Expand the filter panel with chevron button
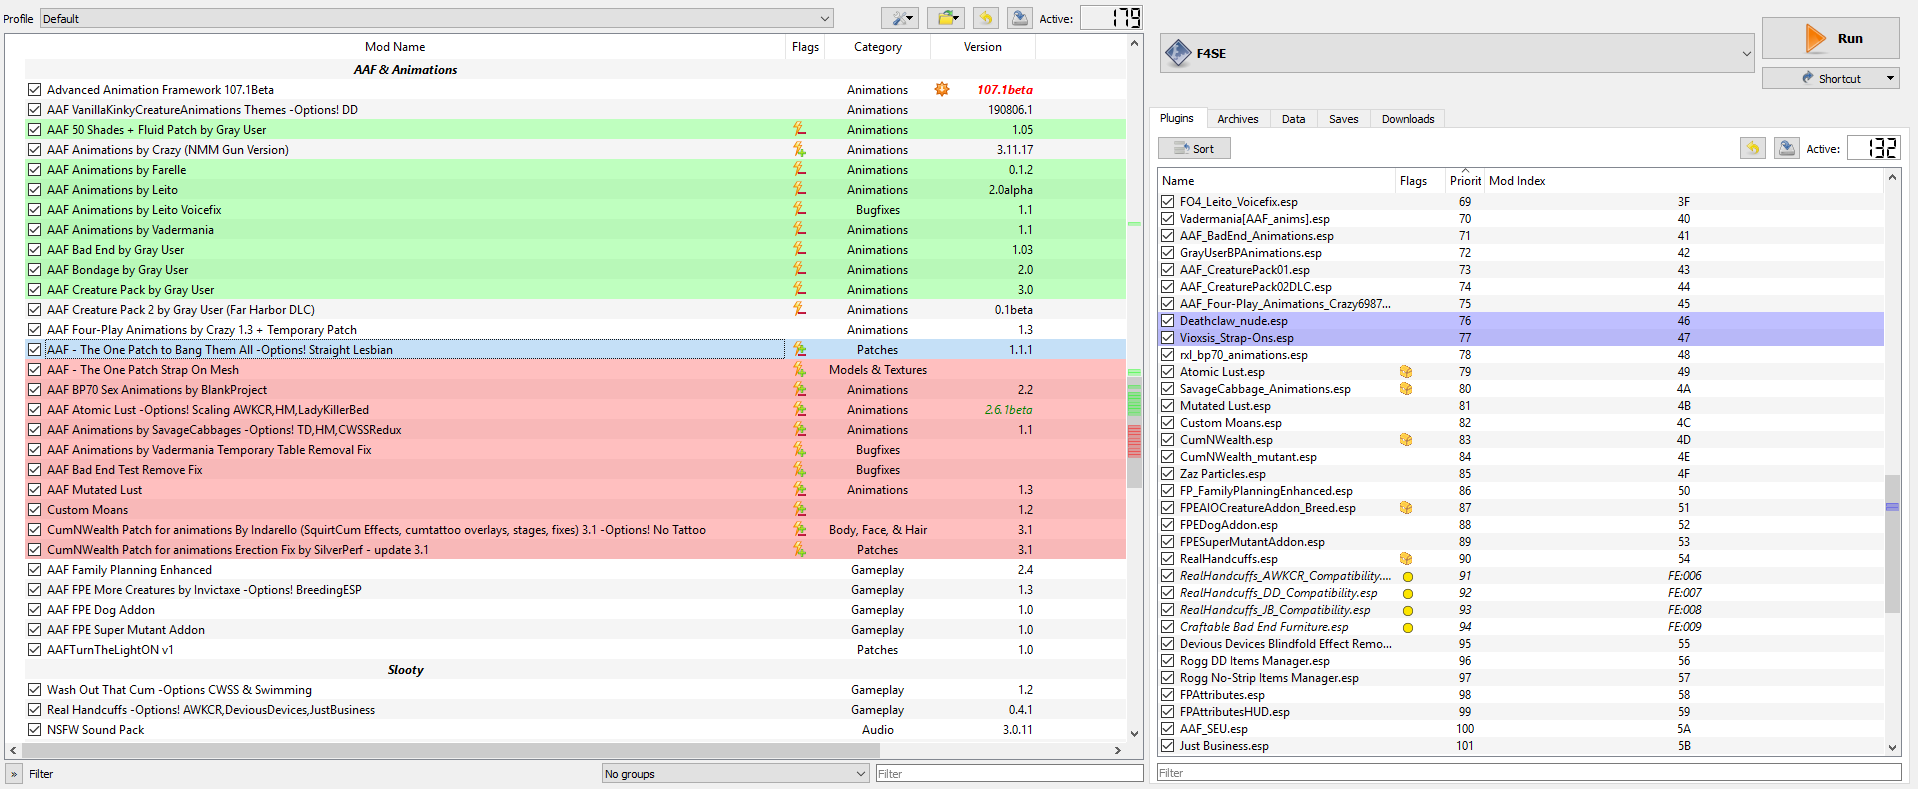This screenshot has width=1918, height=789. [14, 773]
